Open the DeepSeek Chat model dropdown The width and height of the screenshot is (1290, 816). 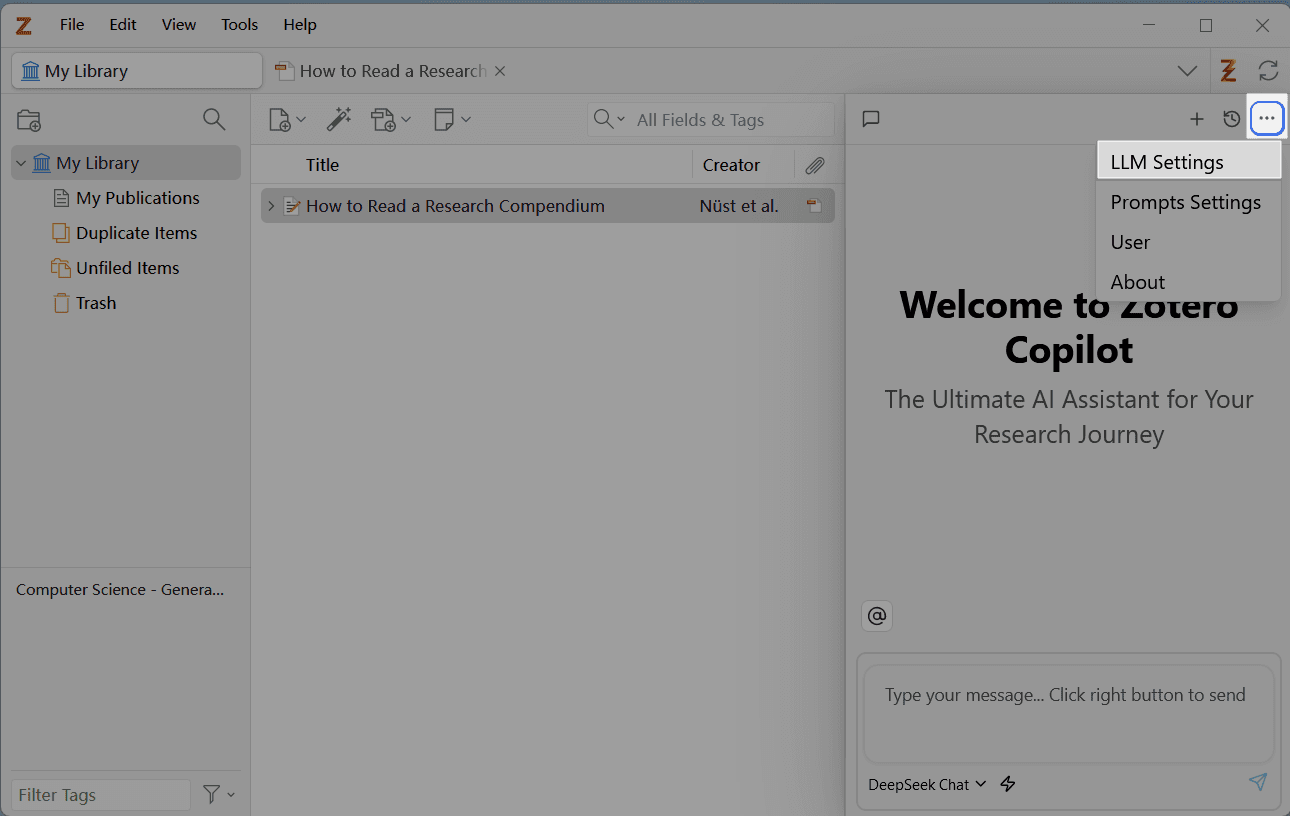pos(927,784)
